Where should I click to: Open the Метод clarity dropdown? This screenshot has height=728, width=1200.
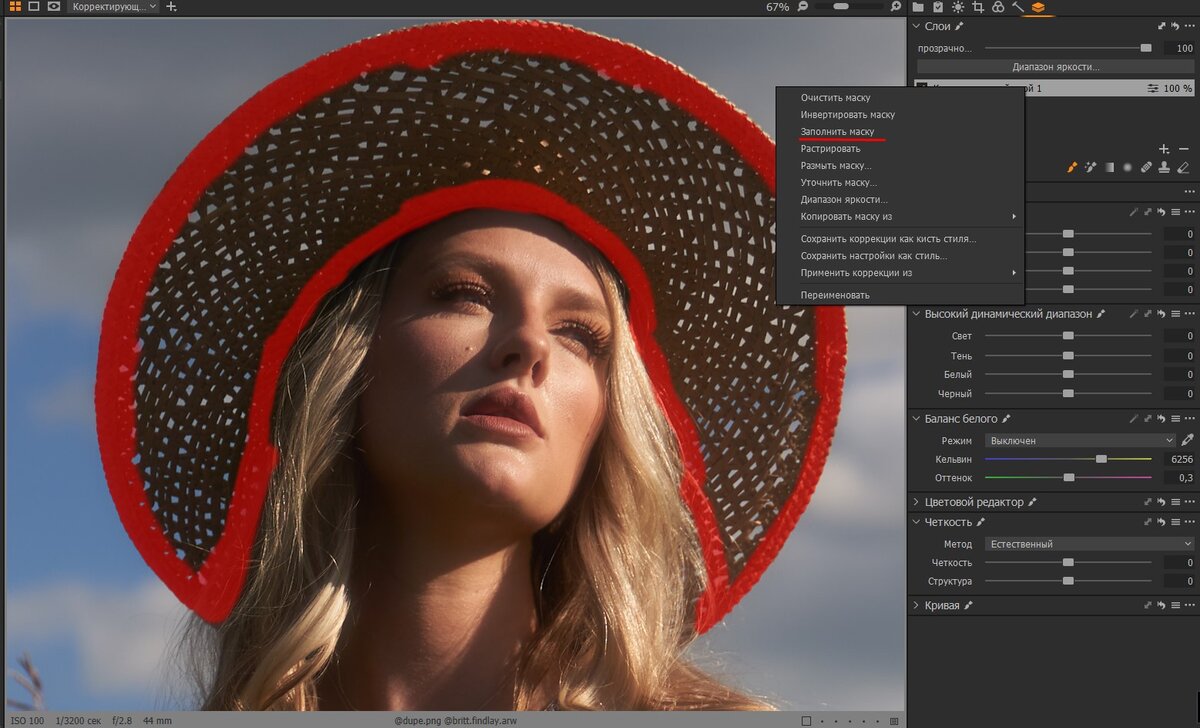[x=1089, y=544]
